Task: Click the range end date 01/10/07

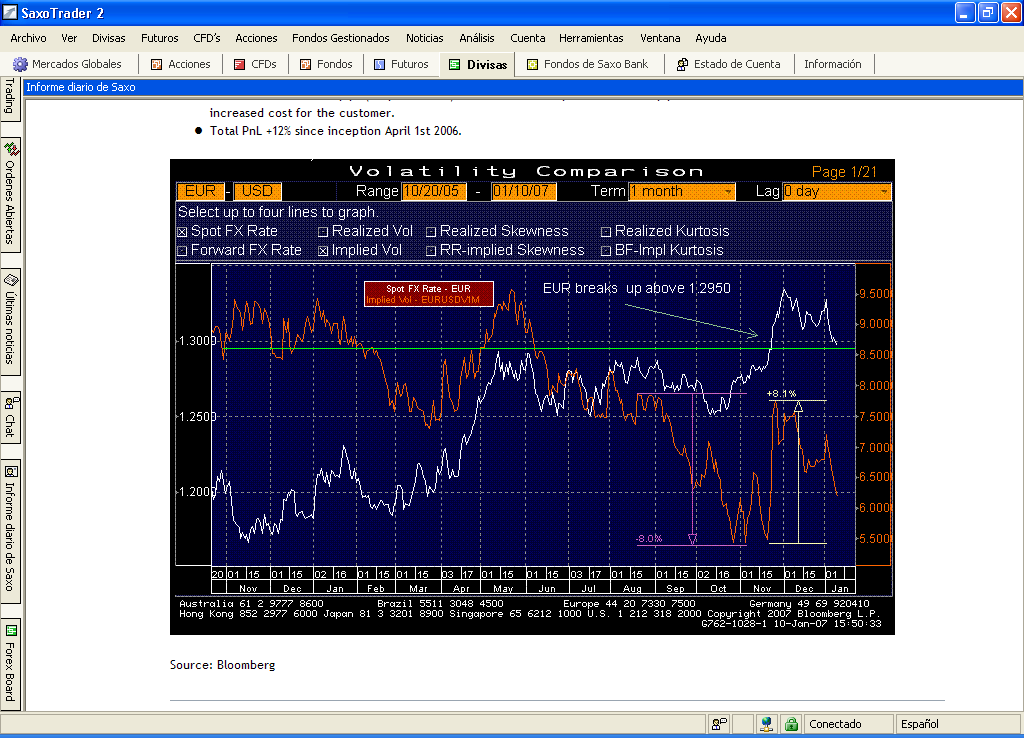Action: click(524, 191)
